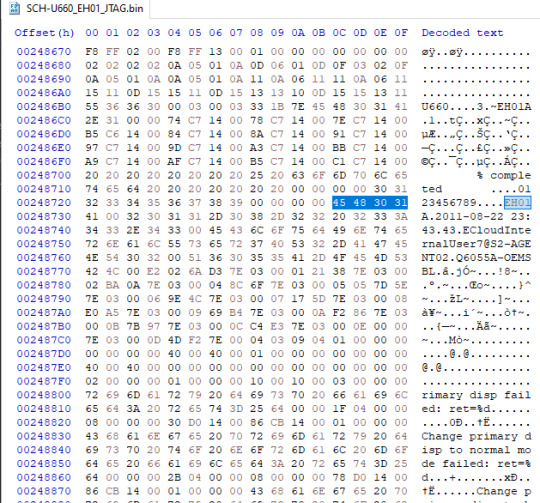The image size is (540, 503).
Task: Select offset row 002486C0
Action: (44, 120)
